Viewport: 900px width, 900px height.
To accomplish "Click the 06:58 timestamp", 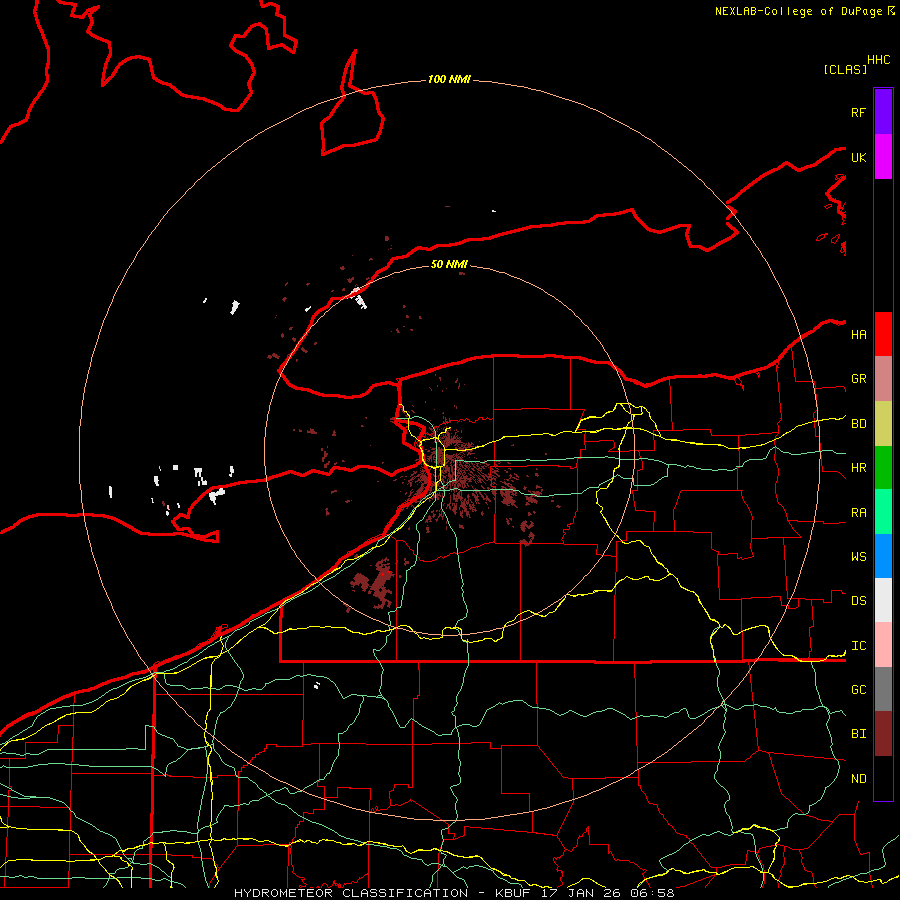I will 652,893.
